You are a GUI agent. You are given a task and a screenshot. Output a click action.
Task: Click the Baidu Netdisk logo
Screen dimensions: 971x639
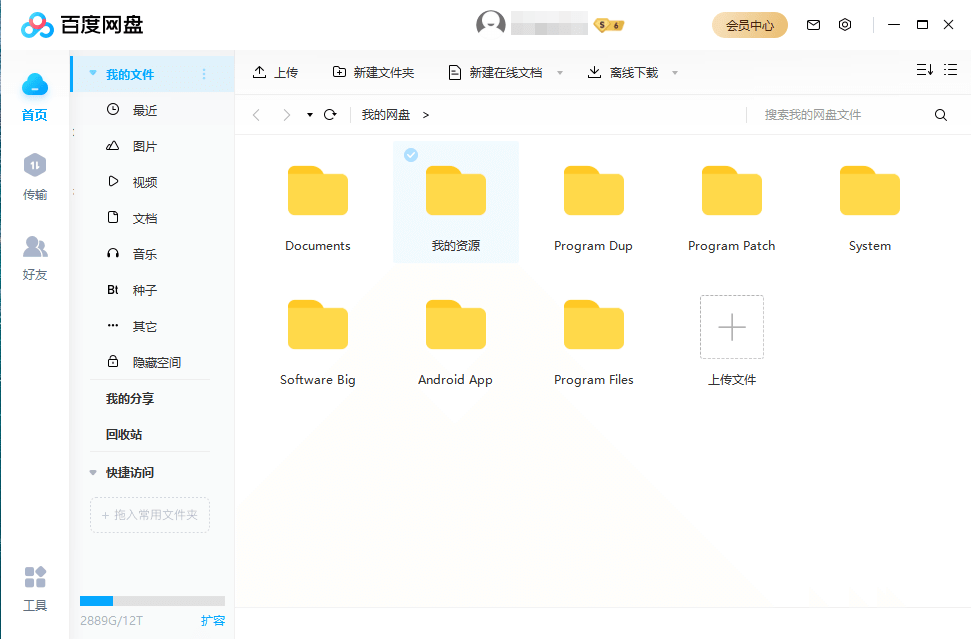pyautogui.click(x=37, y=25)
